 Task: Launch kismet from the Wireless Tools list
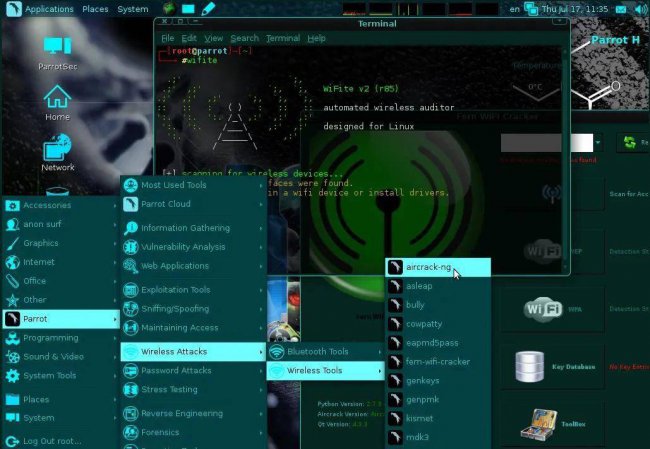(438, 418)
